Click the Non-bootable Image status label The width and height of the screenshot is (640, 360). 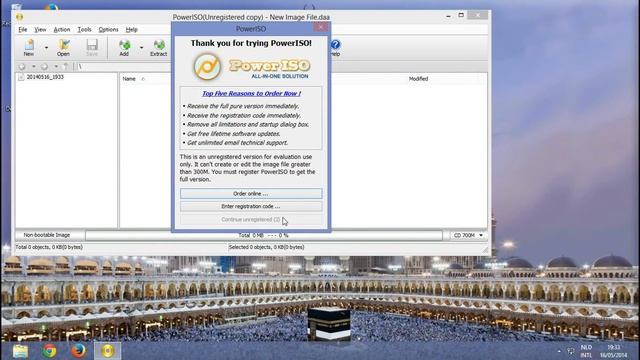pos(47,235)
